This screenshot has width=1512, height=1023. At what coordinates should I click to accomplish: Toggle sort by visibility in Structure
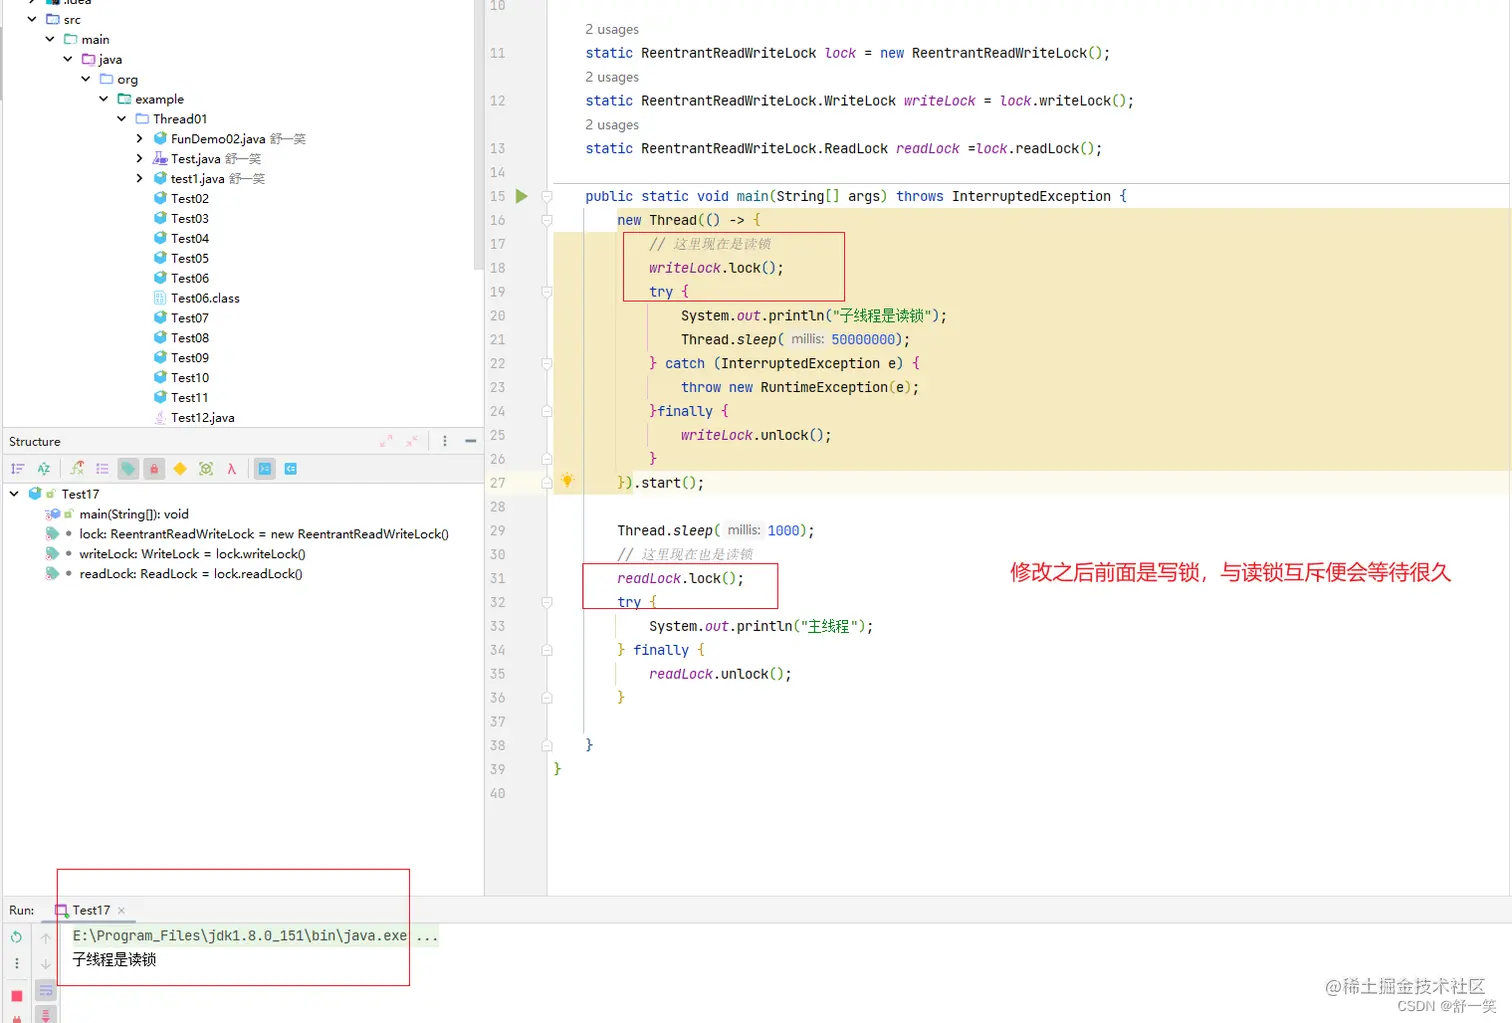[x=17, y=469]
